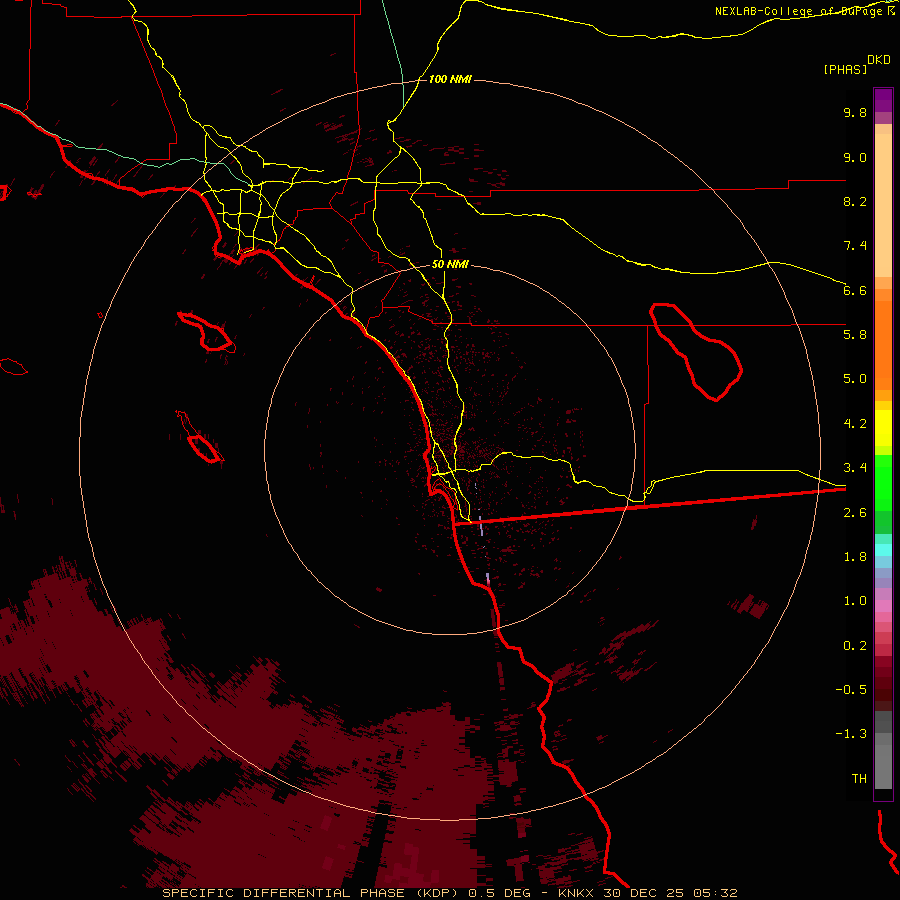Pick the cyan legend color band
This screenshot has width=900, height=900.
[883, 550]
